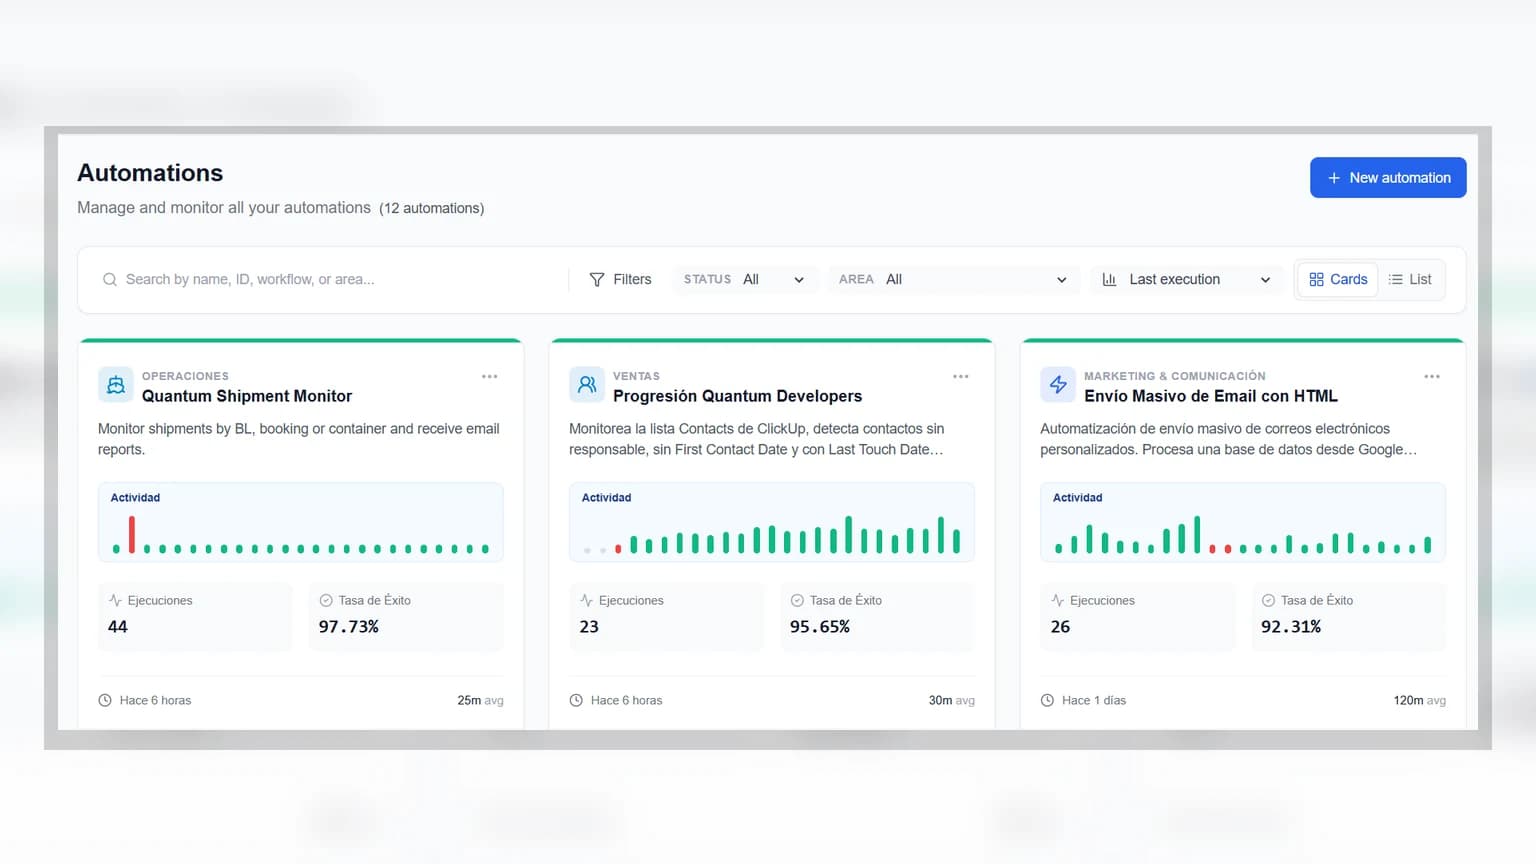This screenshot has height=864, width=1536.
Task: Open the Quantum Shipment Monitor title
Action: [247, 396]
